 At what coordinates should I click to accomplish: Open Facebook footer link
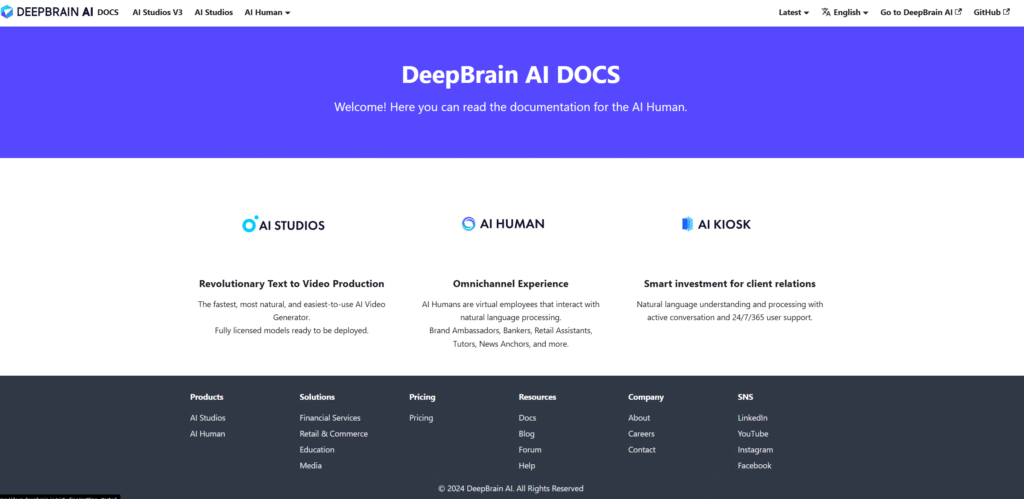coord(754,466)
